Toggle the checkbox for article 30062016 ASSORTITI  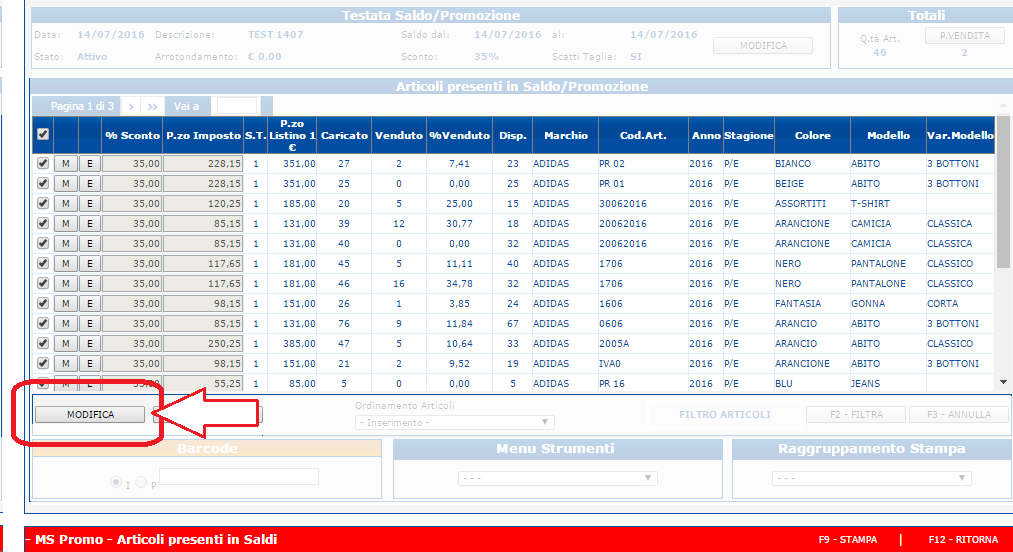tap(43, 204)
